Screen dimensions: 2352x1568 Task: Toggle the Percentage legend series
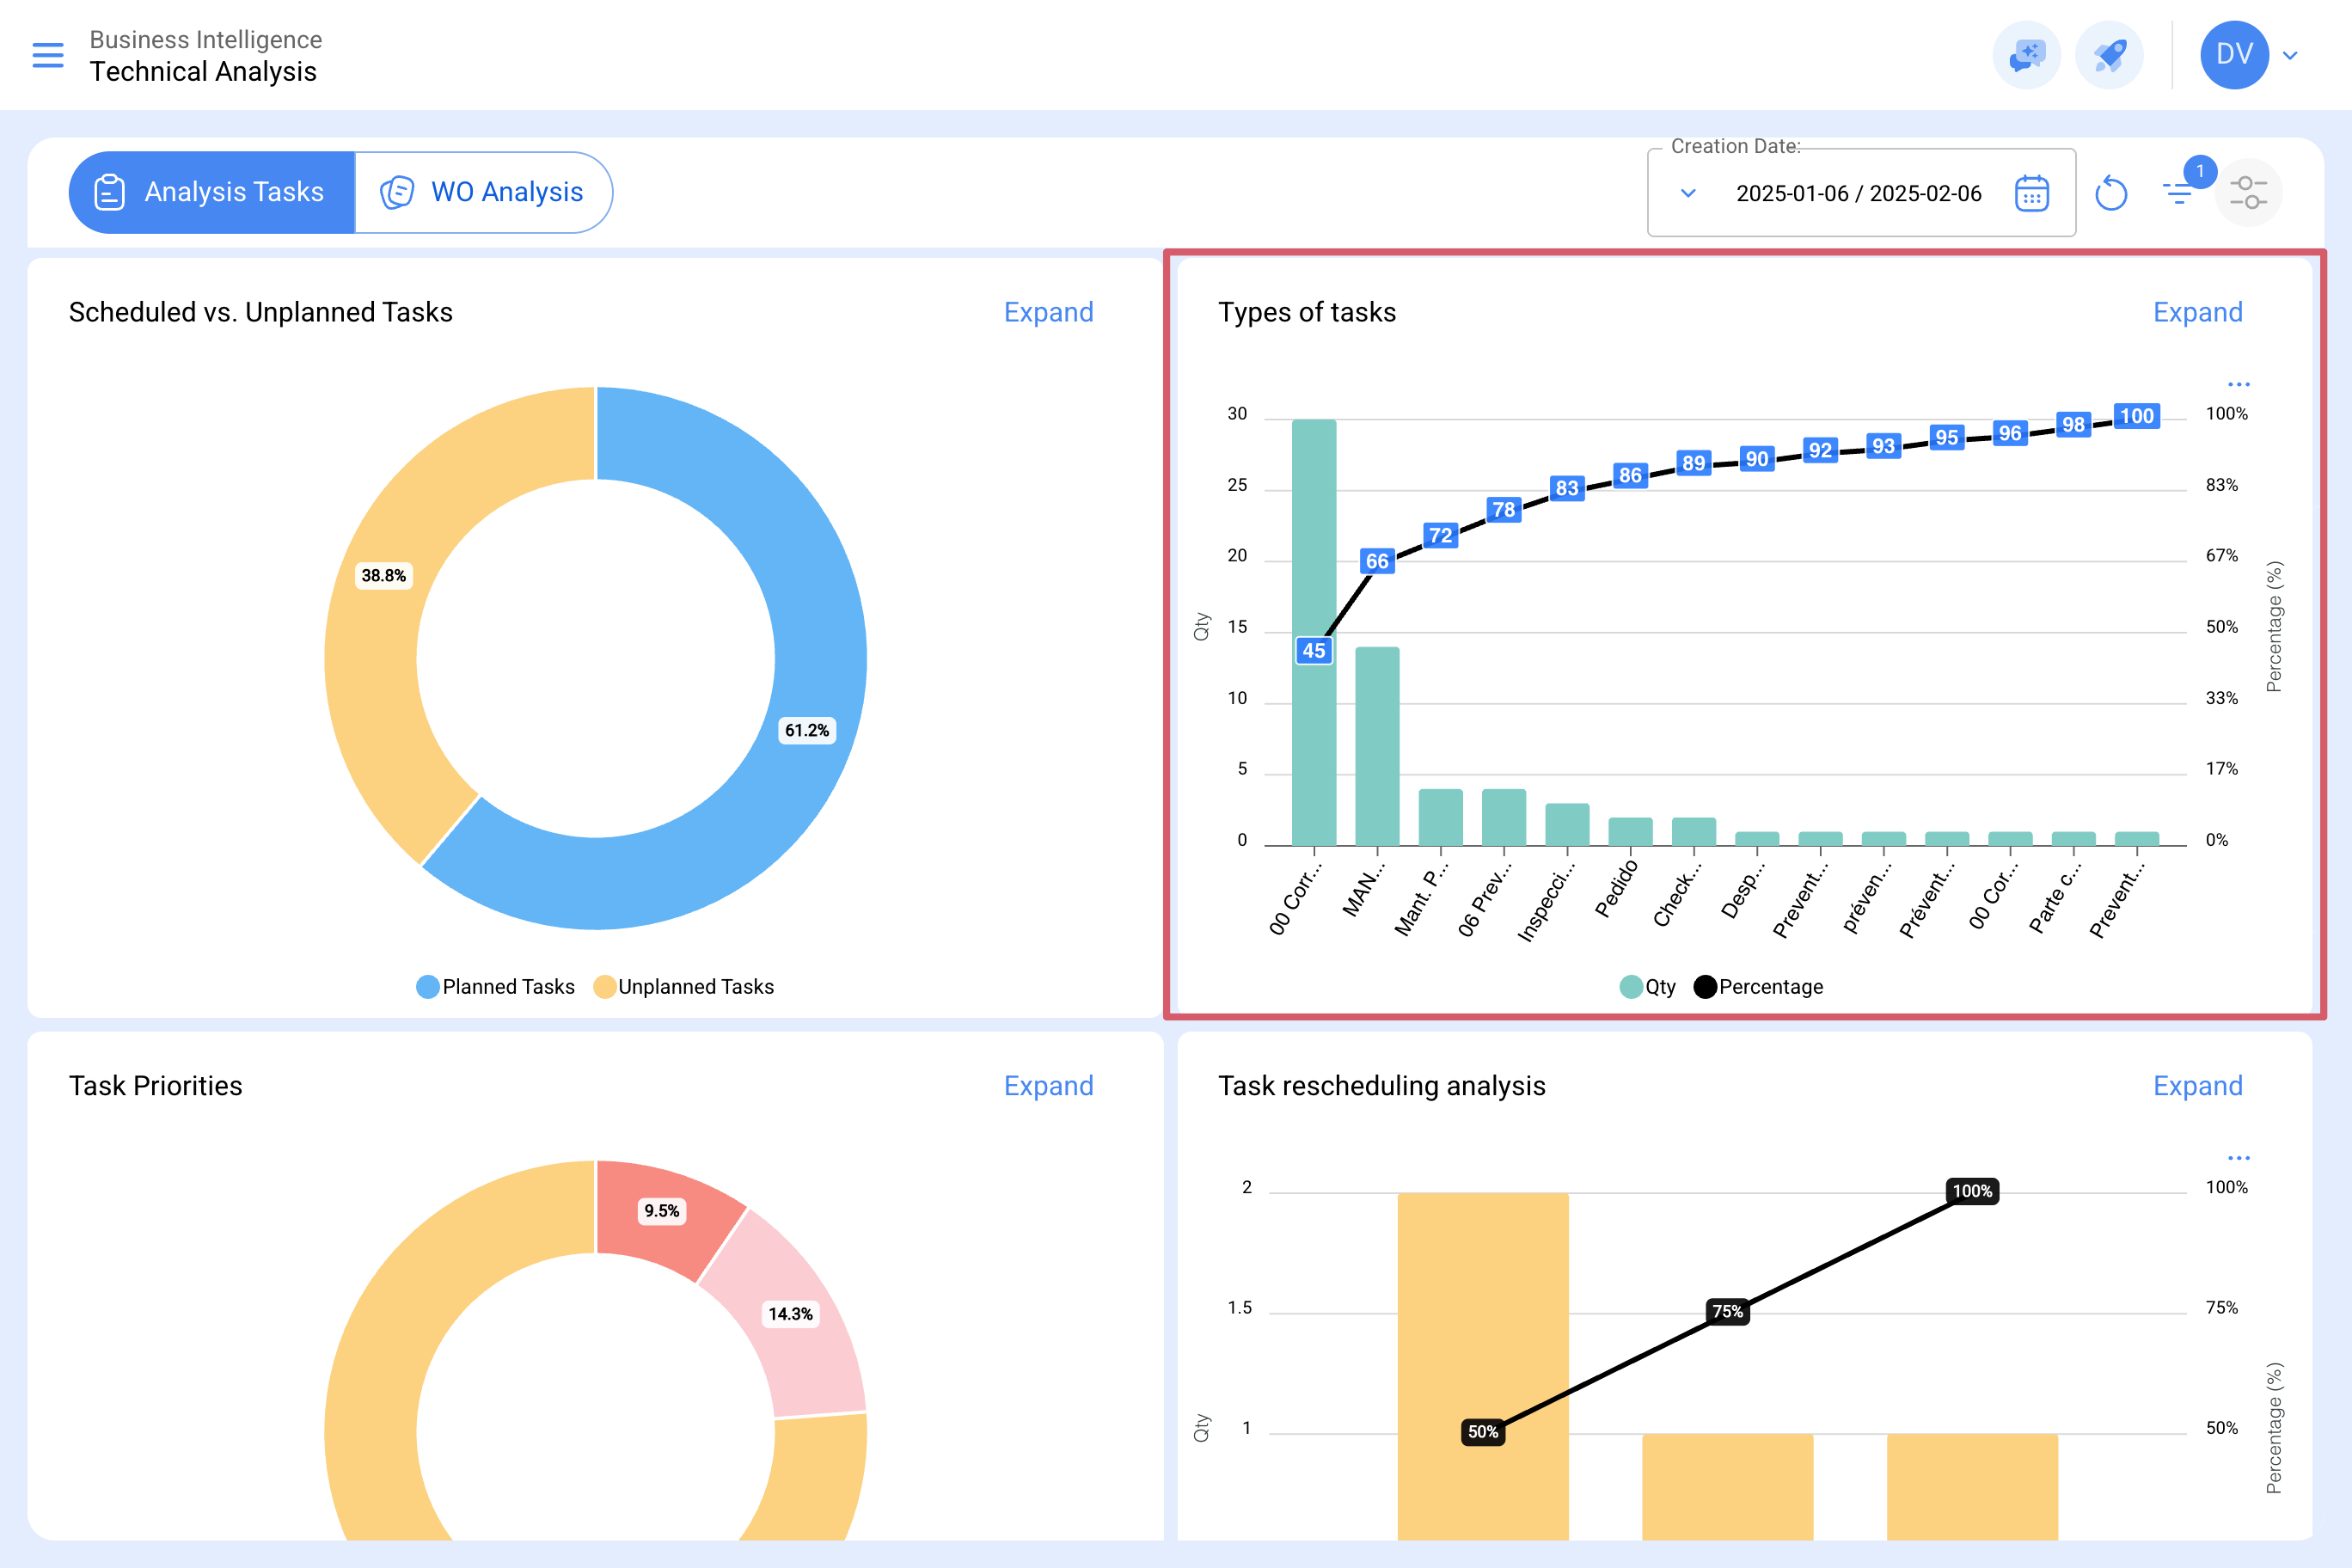(x=1758, y=987)
